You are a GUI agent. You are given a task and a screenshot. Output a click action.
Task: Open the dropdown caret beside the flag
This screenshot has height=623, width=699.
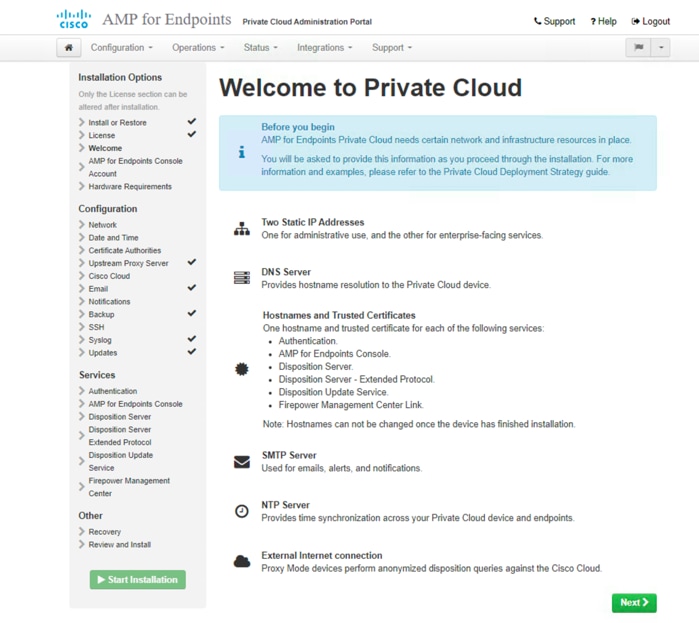(x=661, y=48)
